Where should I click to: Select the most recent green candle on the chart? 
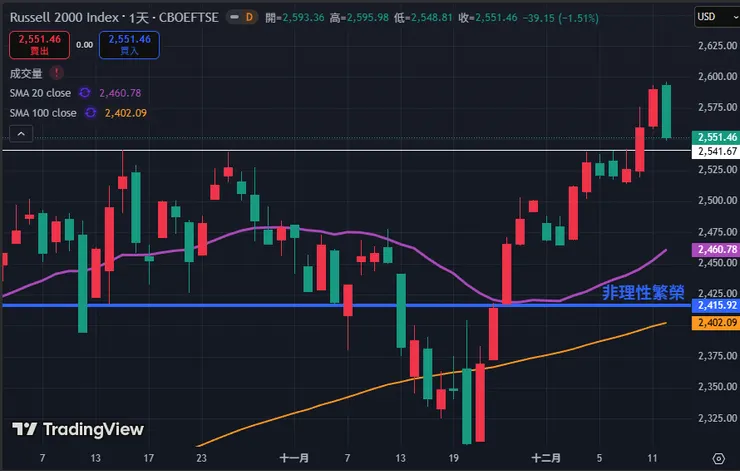[x=666, y=111]
